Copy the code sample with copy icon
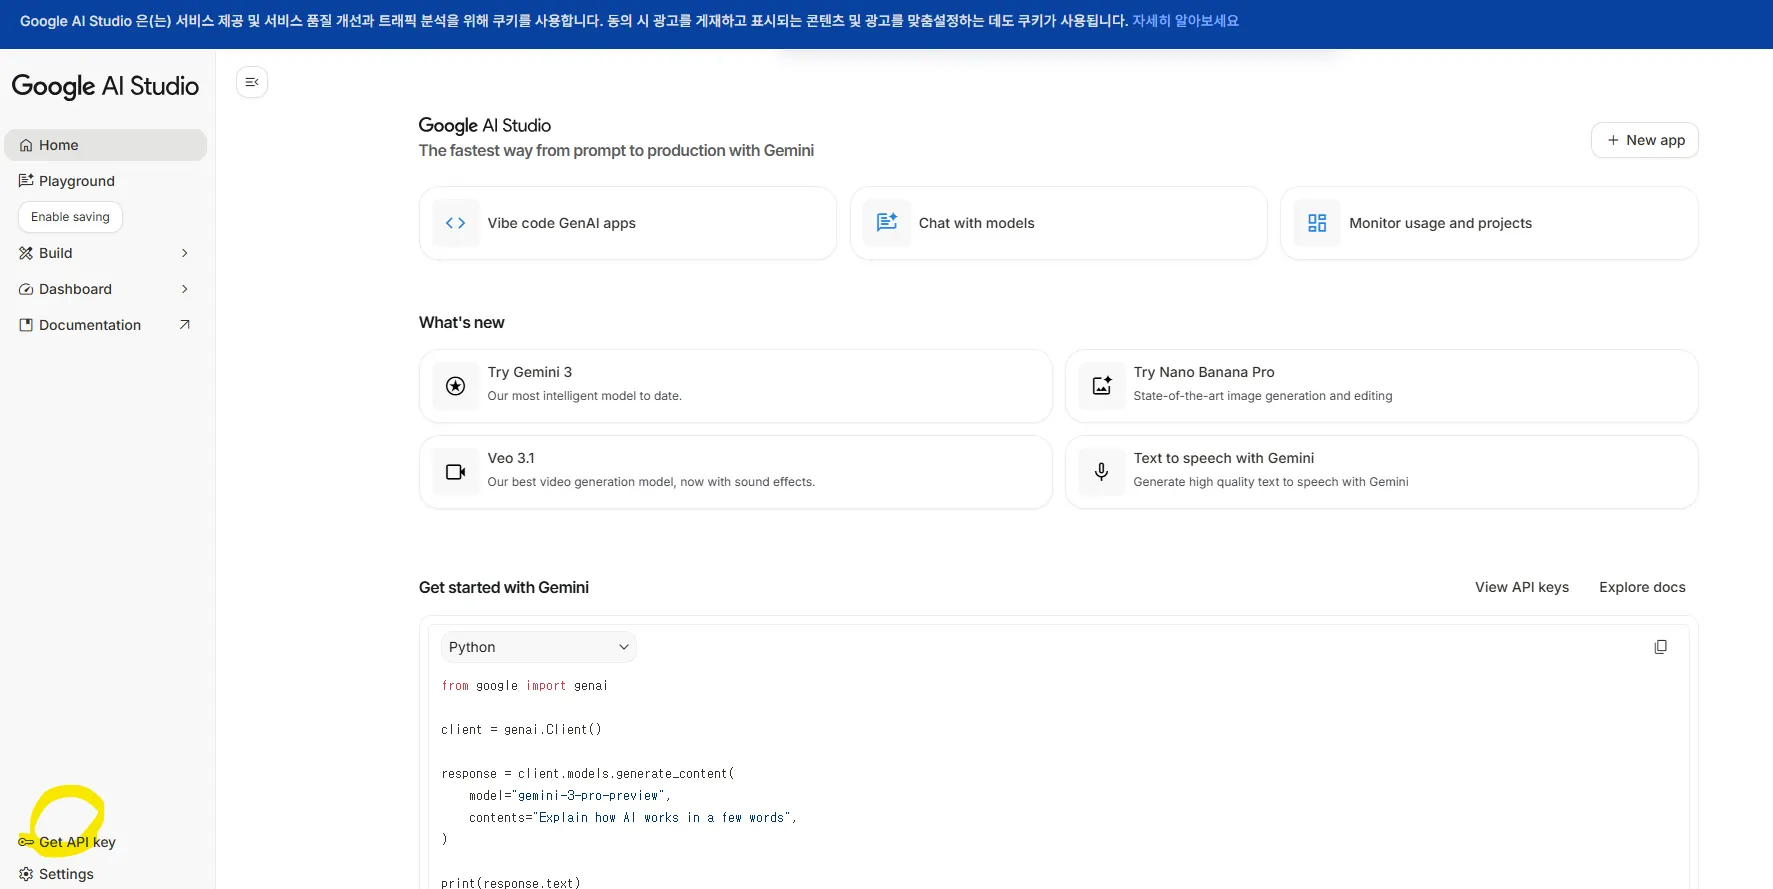This screenshot has height=889, width=1773. click(x=1661, y=647)
